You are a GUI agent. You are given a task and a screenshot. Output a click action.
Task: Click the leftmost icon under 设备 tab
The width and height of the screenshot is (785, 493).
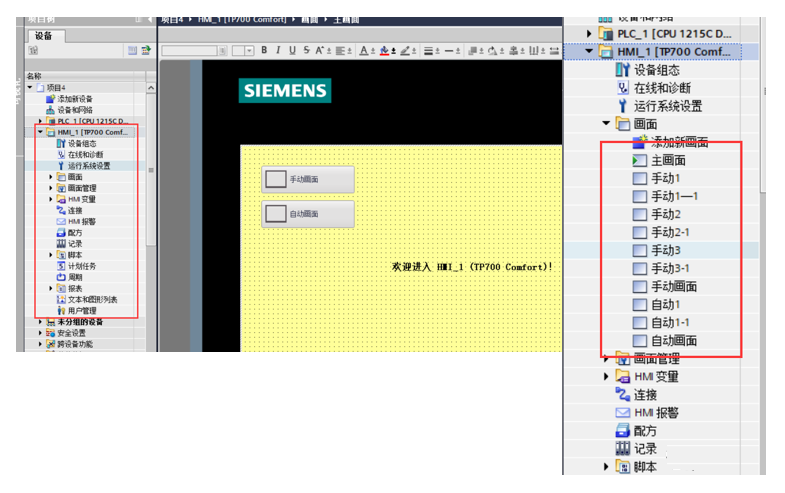coord(33,50)
